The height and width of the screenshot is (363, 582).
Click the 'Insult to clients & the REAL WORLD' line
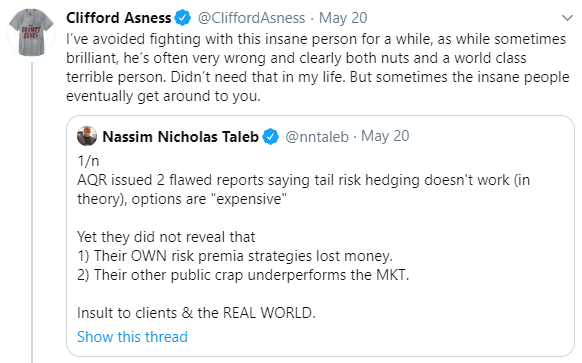pyautogui.click(x=196, y=313)
